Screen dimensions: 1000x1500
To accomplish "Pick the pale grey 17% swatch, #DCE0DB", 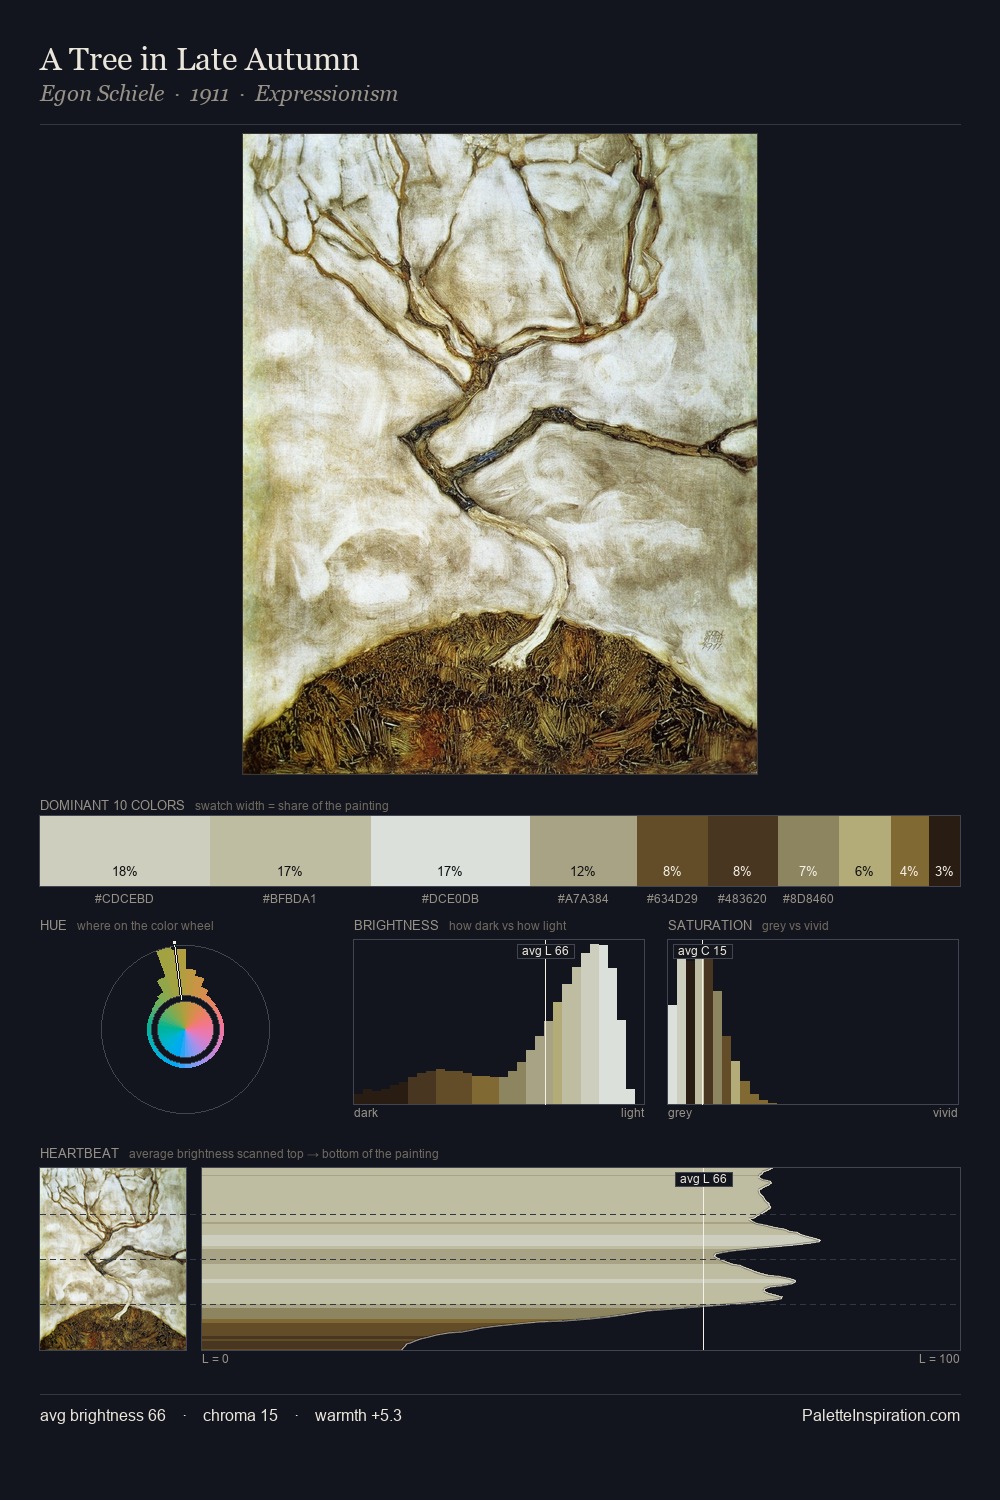I will (x=450, y=851).
